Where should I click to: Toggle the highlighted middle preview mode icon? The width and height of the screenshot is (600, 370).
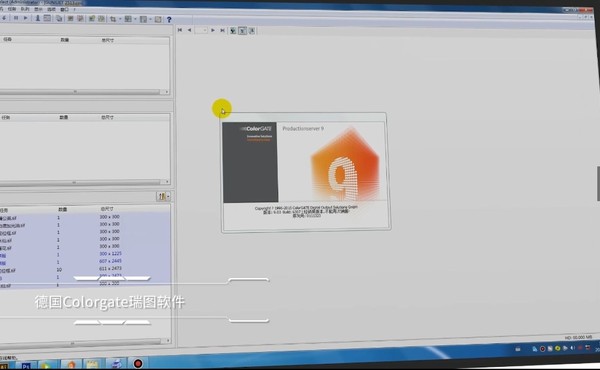(242, 31)
